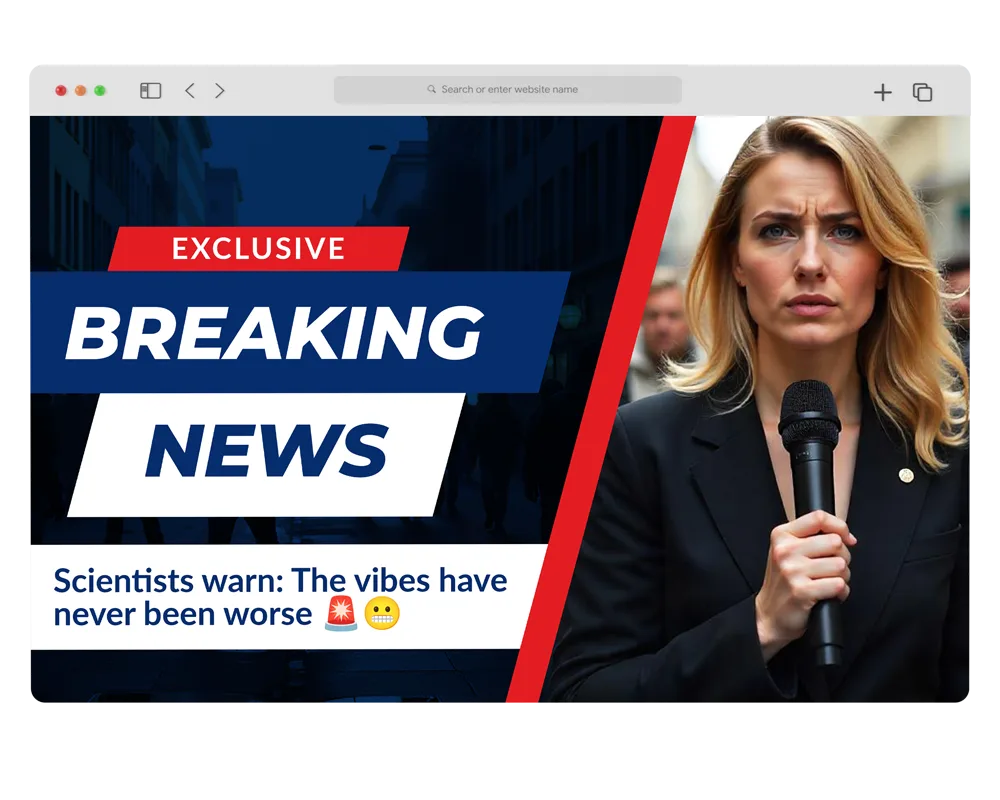This screenshot has height=800, width=1000.
Task: Toggle the sidebar panel icon
Action: (150, 91)
